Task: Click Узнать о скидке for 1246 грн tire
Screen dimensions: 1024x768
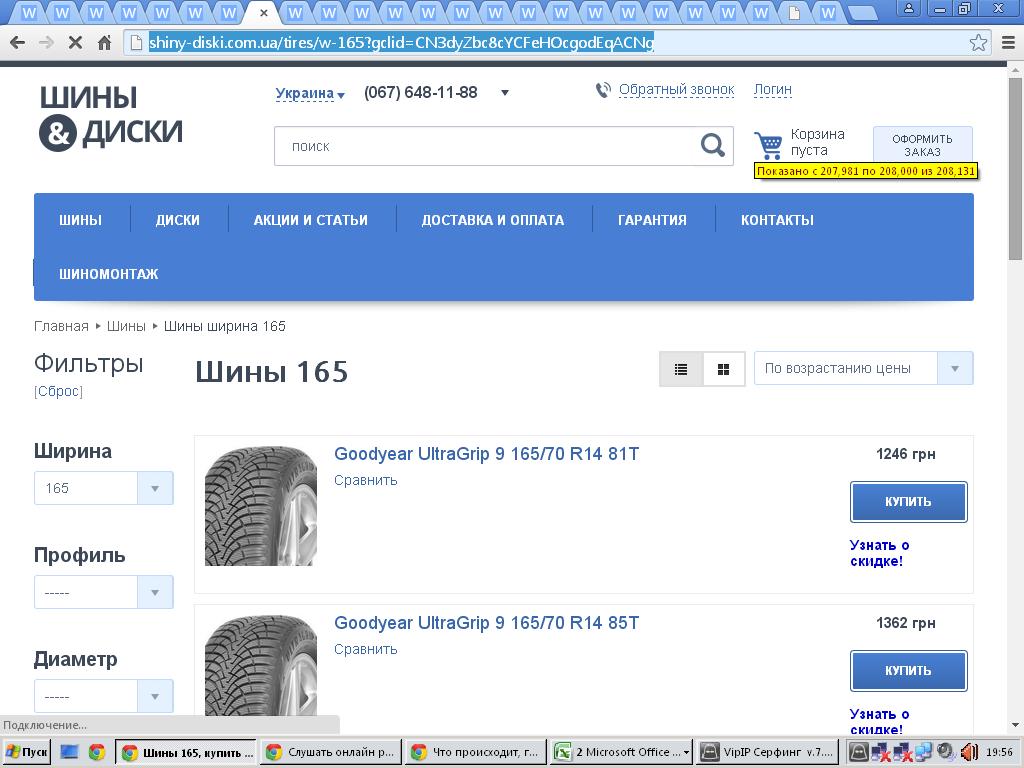Action: pos(880,553)
